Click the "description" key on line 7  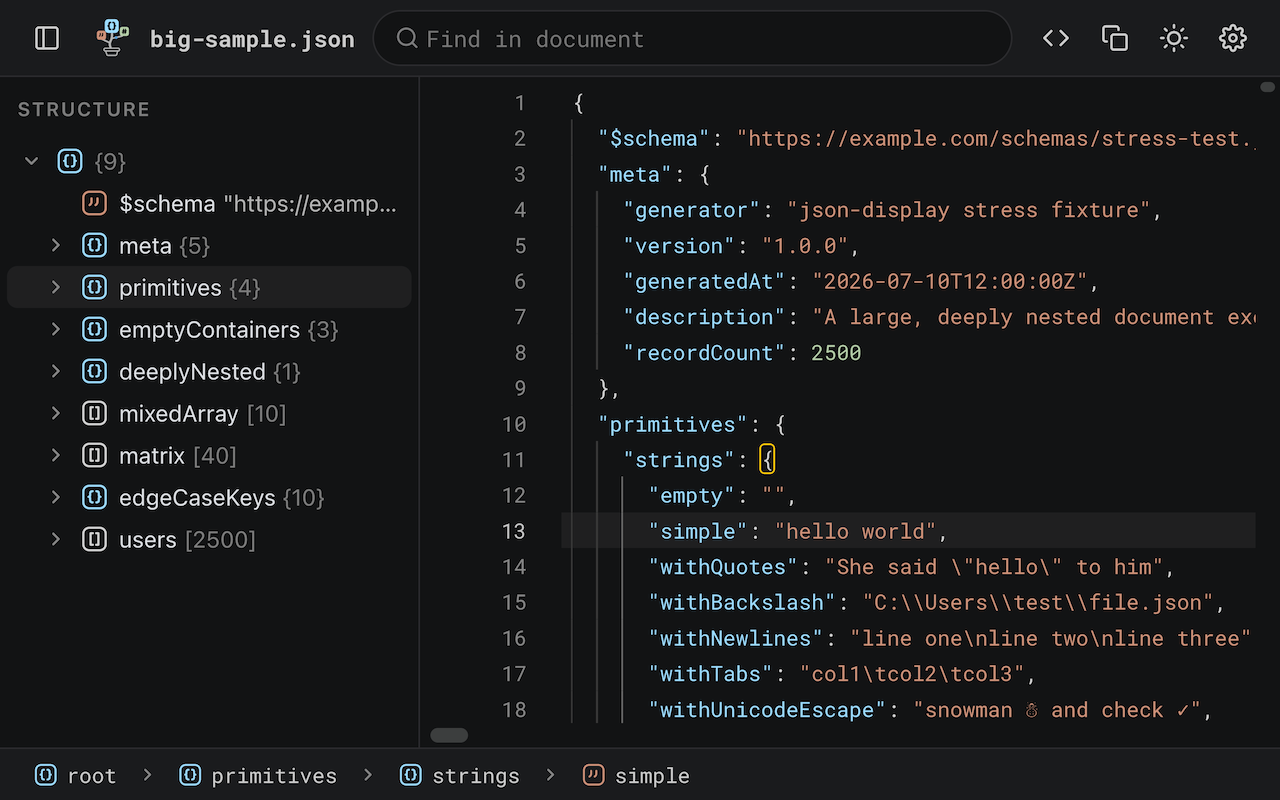coord(704,317)
